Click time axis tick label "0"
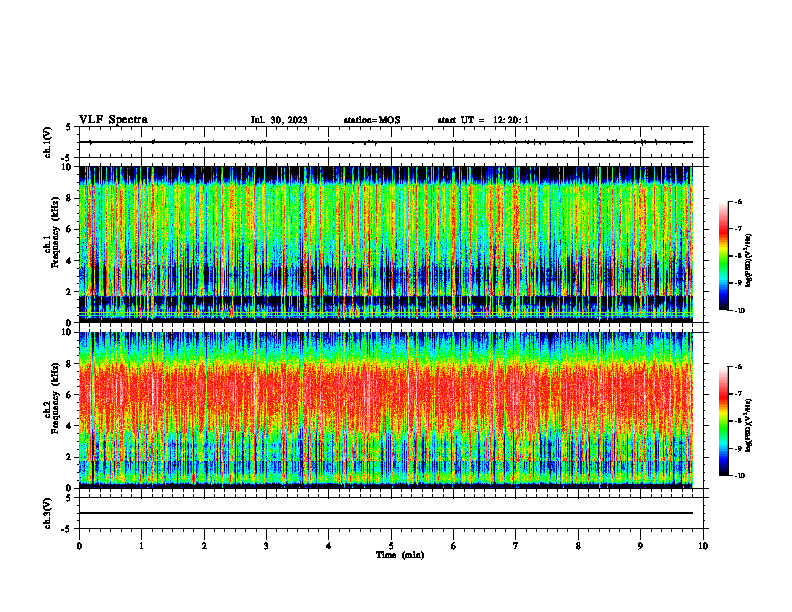The width and height of the screenshot is (792, 612). 79,546
